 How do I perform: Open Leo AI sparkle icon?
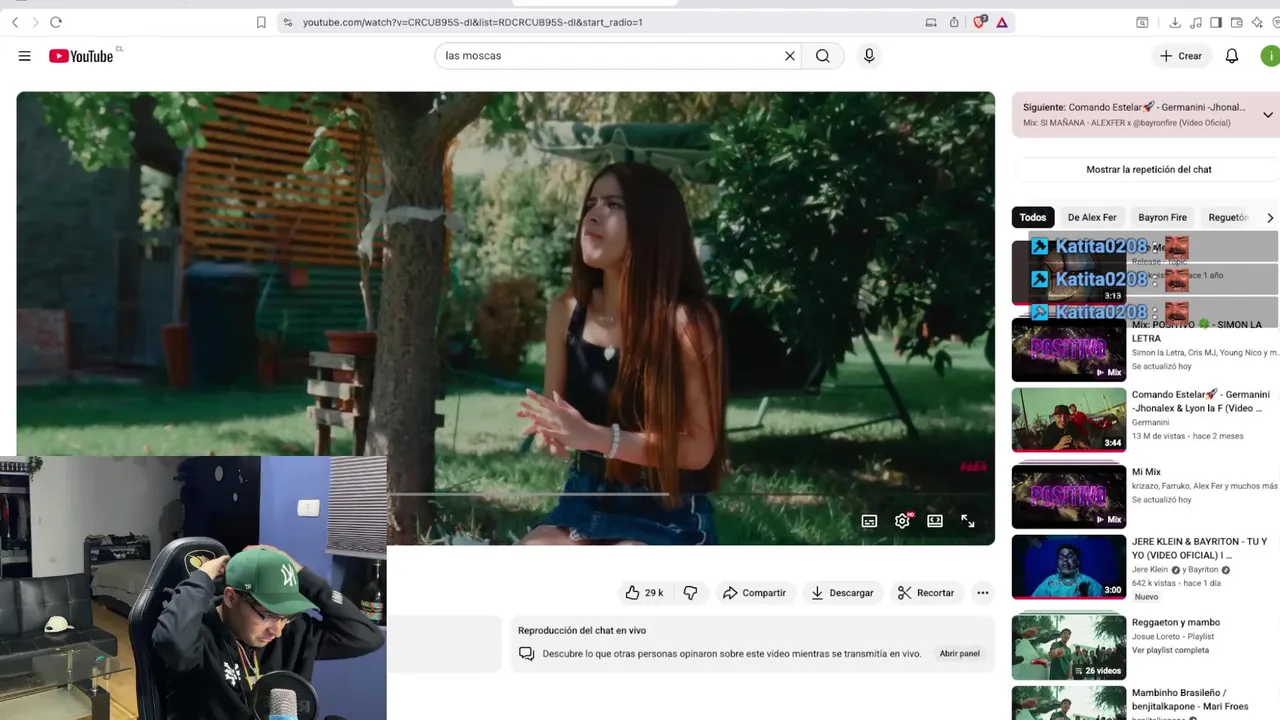point(1257,22)
